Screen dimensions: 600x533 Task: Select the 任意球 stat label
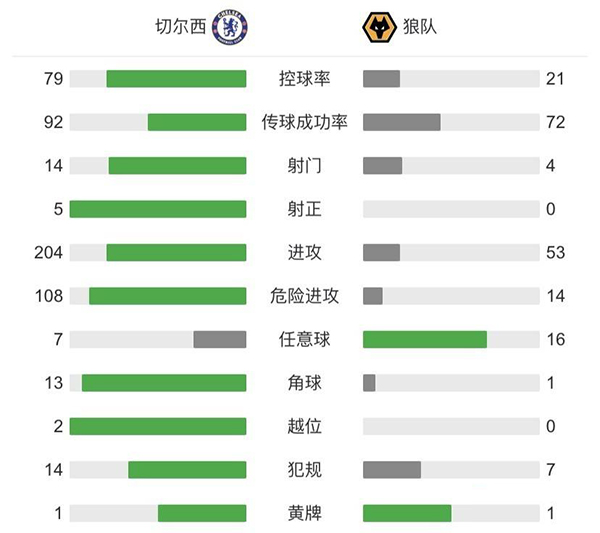[305, 339]
